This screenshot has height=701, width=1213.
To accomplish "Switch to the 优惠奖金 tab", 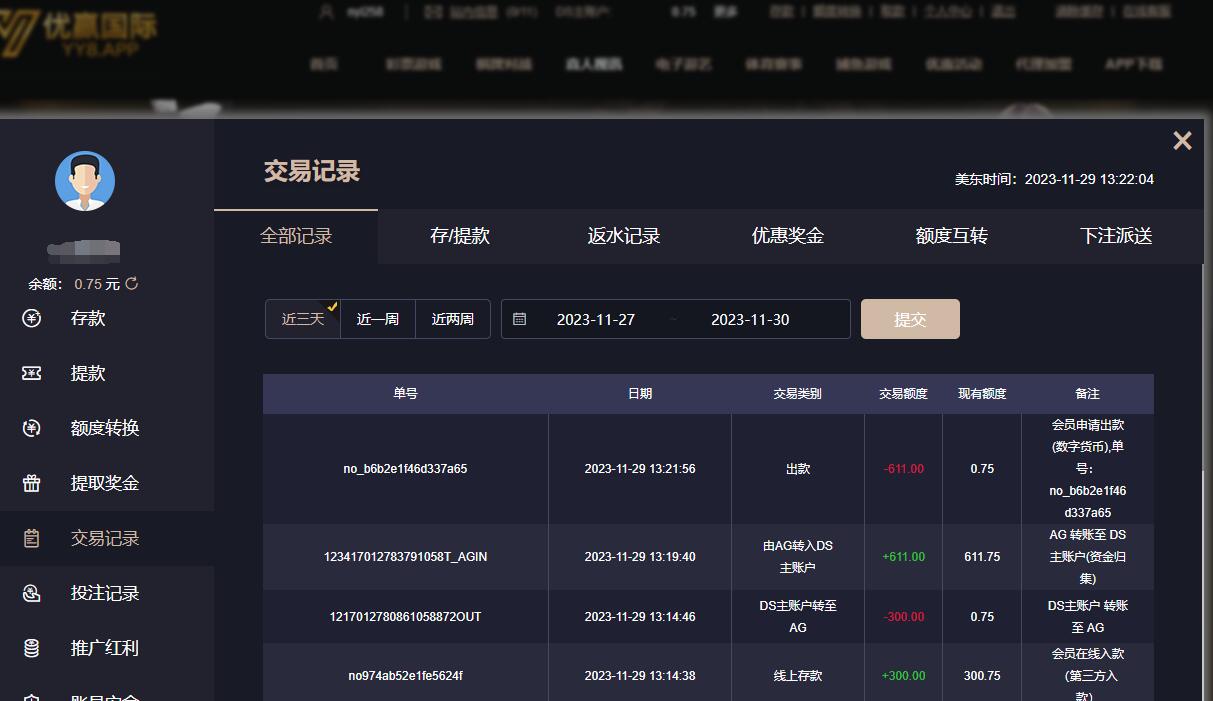I will click(788, 236).
